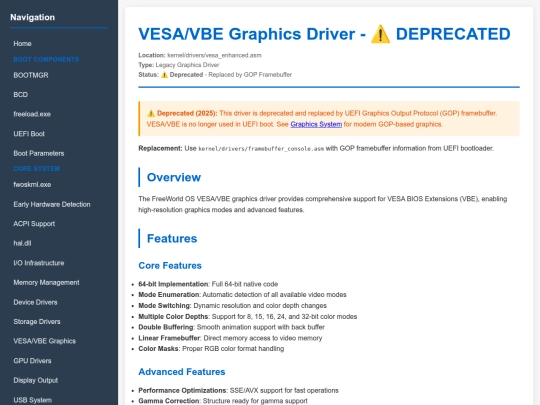Click the warning icon beside Status Deprecated
The height and width of the screenshot is (405, 540).
tap(164, 75)
